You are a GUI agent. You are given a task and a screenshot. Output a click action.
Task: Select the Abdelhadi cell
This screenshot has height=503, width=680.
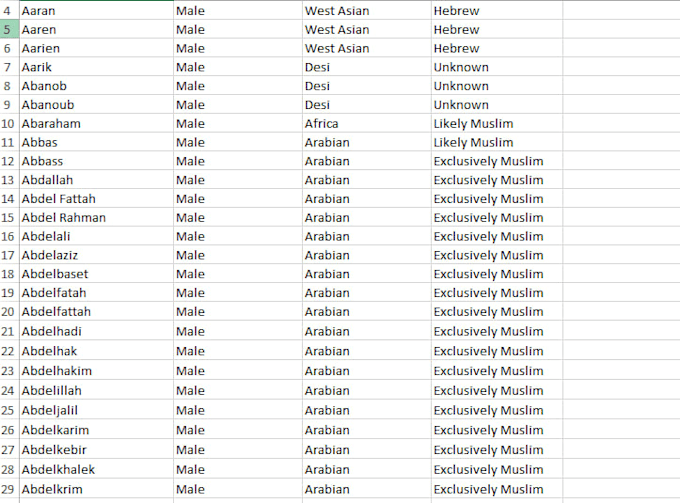pyautogui.click(x=96, y=331)
